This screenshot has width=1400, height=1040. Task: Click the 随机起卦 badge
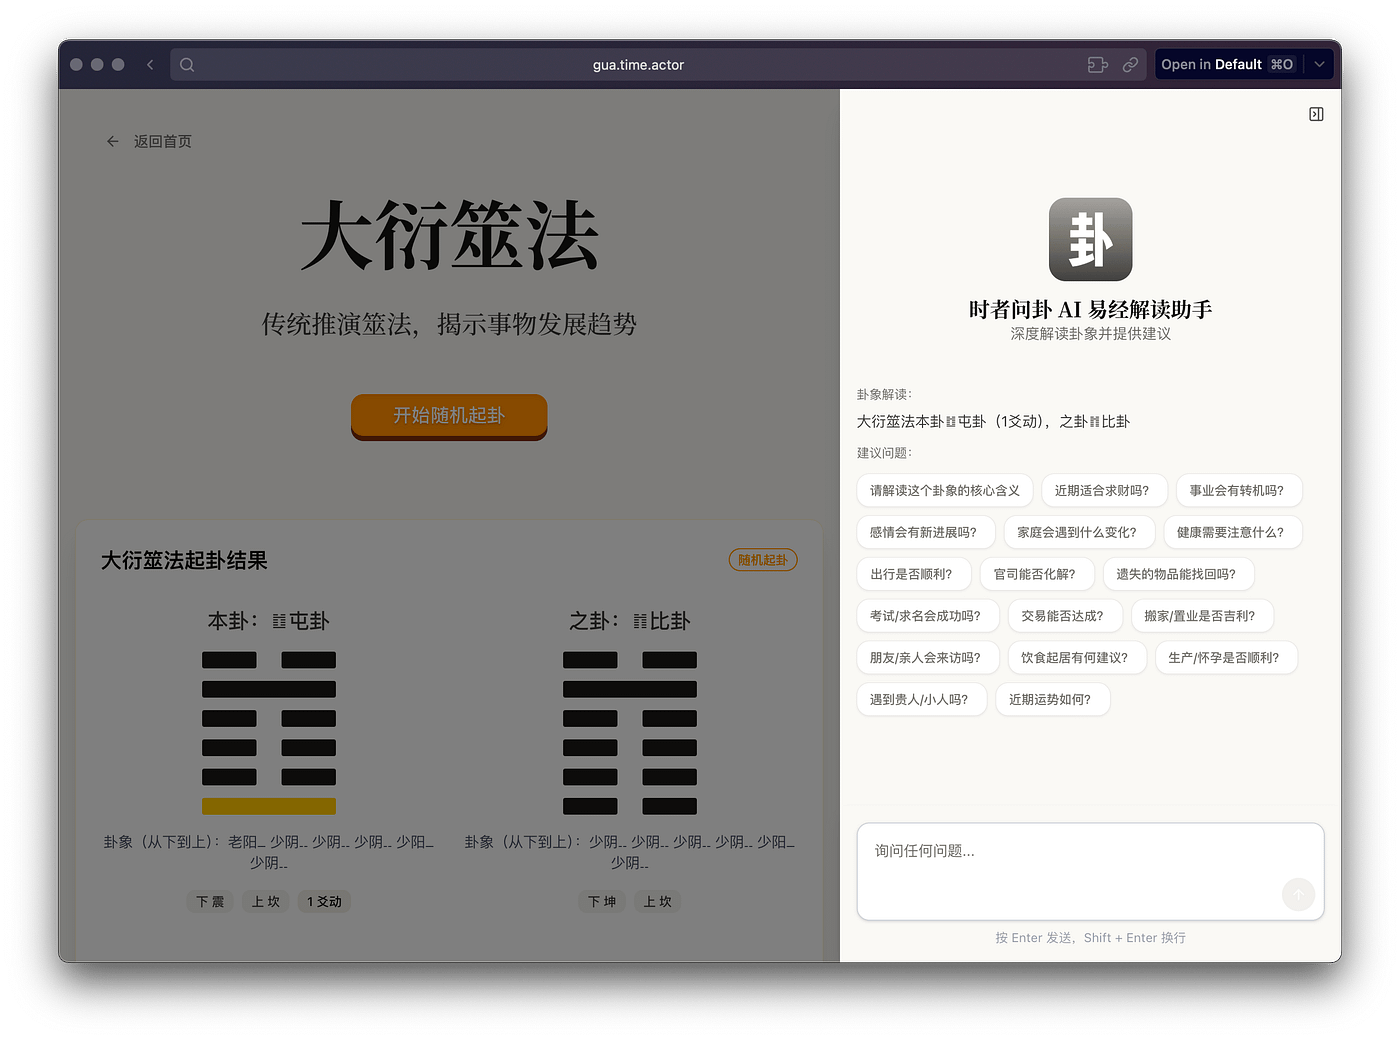(763, 560)
